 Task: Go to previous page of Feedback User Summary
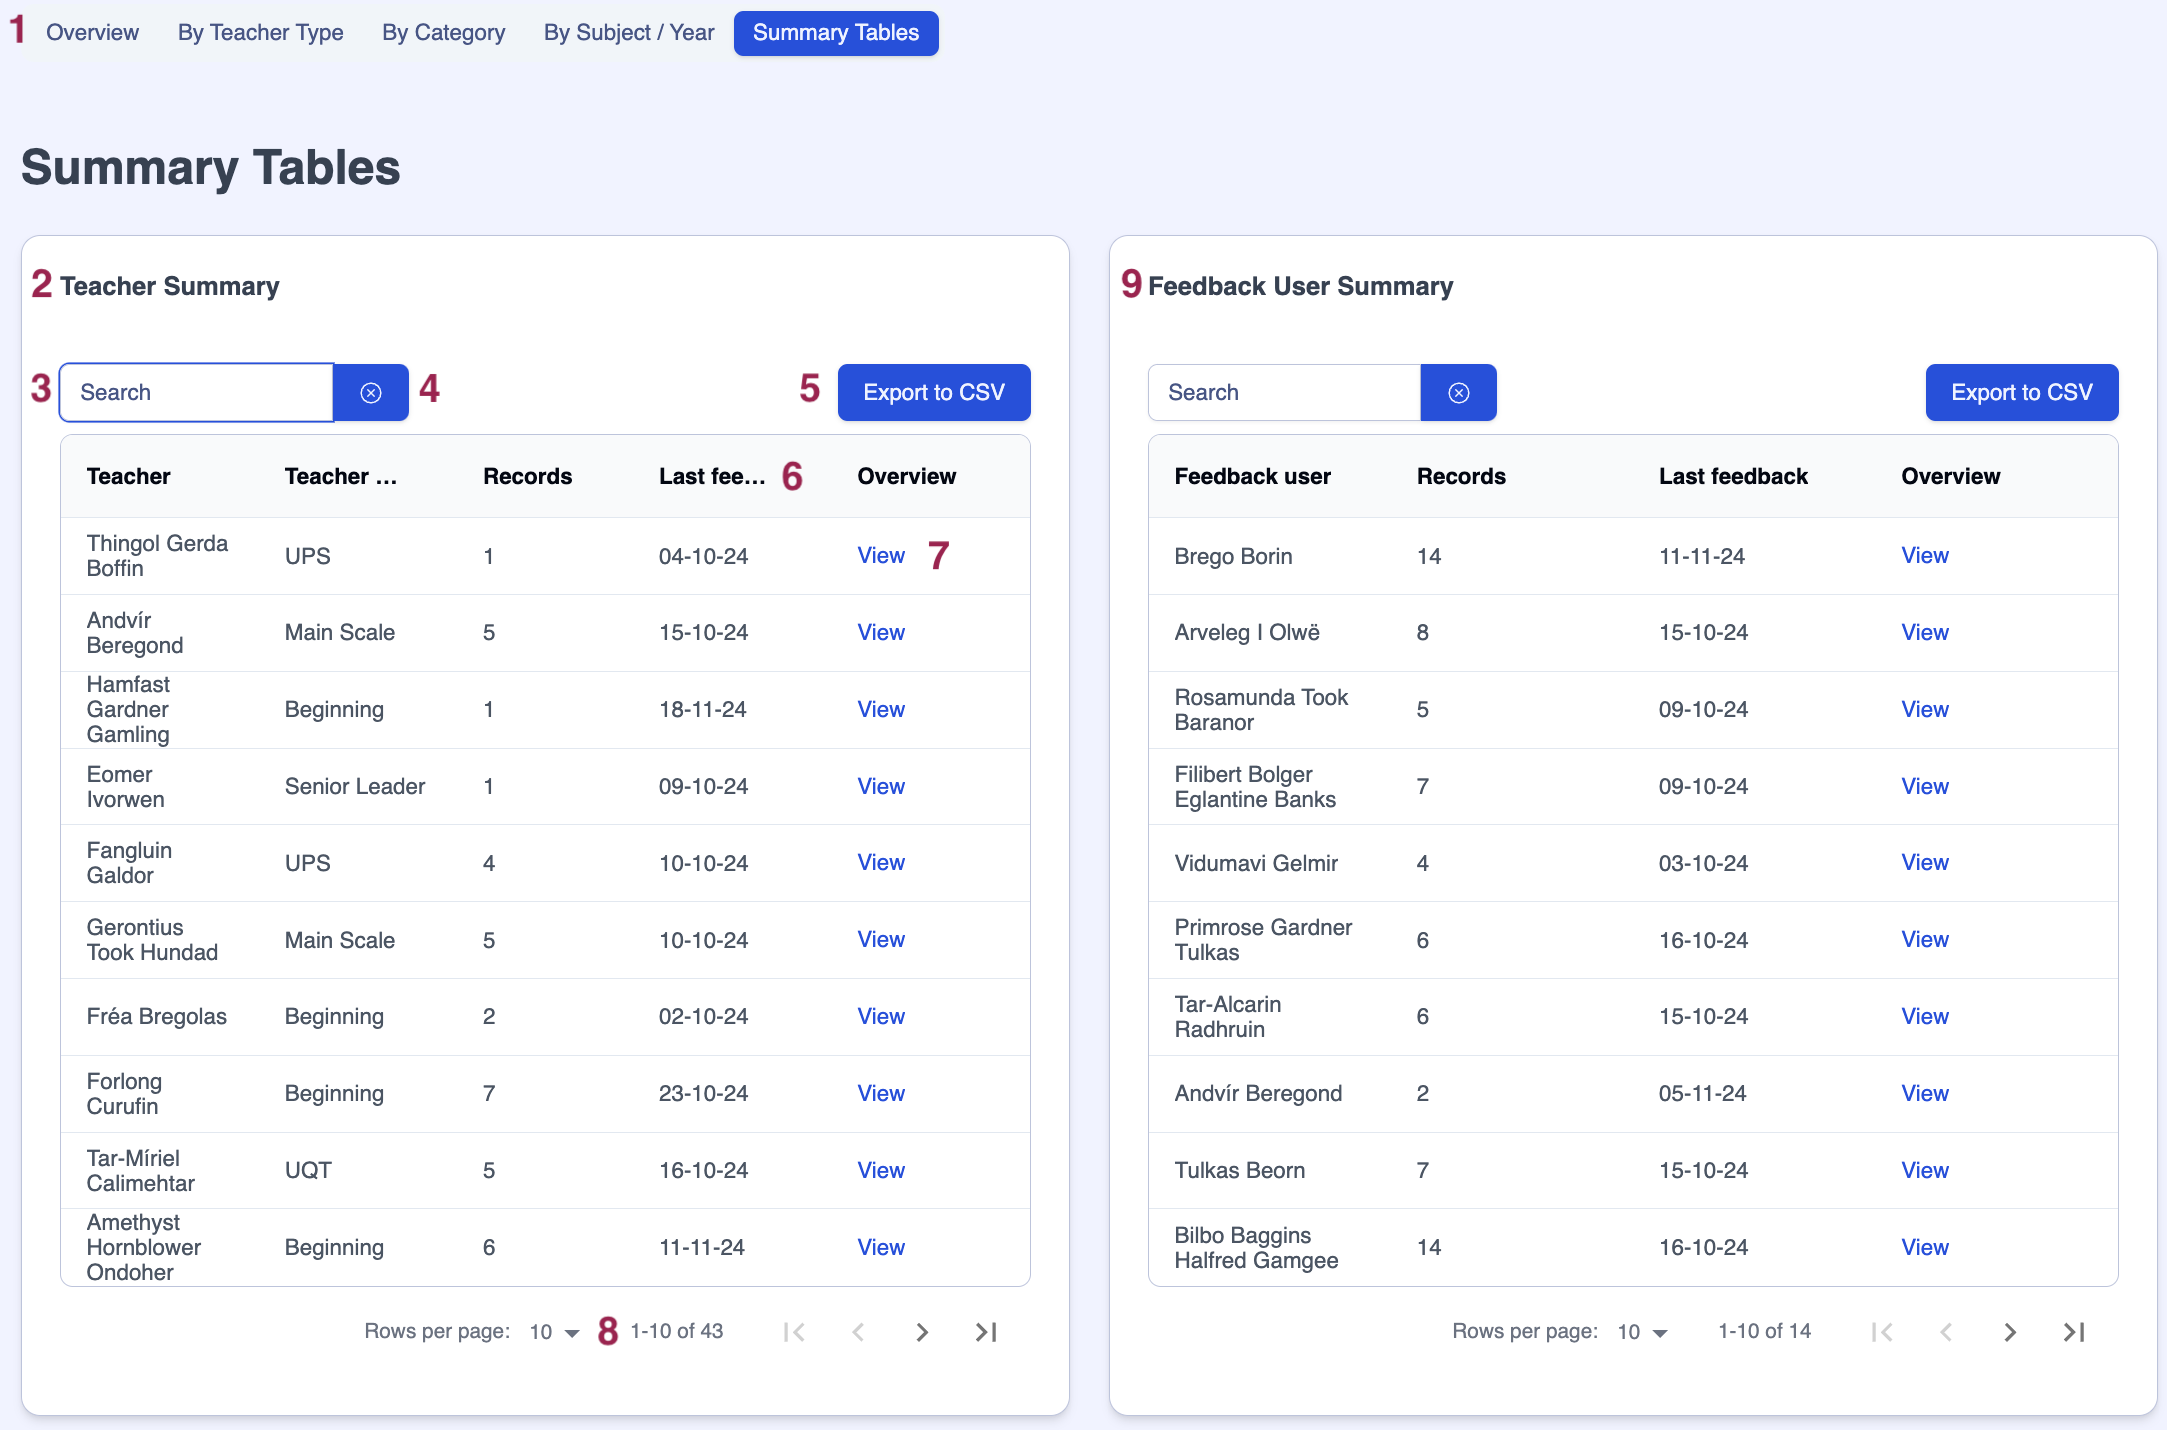click(x=1946, y=1332)
